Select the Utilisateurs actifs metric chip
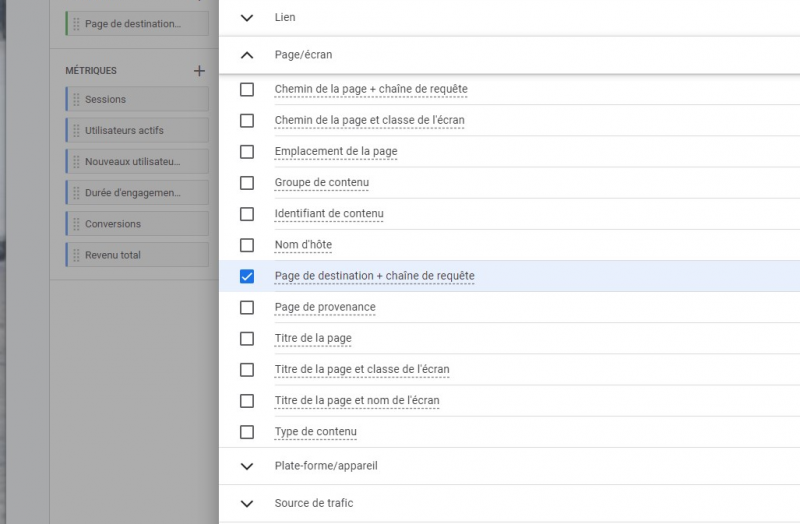The image size is (800, 524). (137, 131)
